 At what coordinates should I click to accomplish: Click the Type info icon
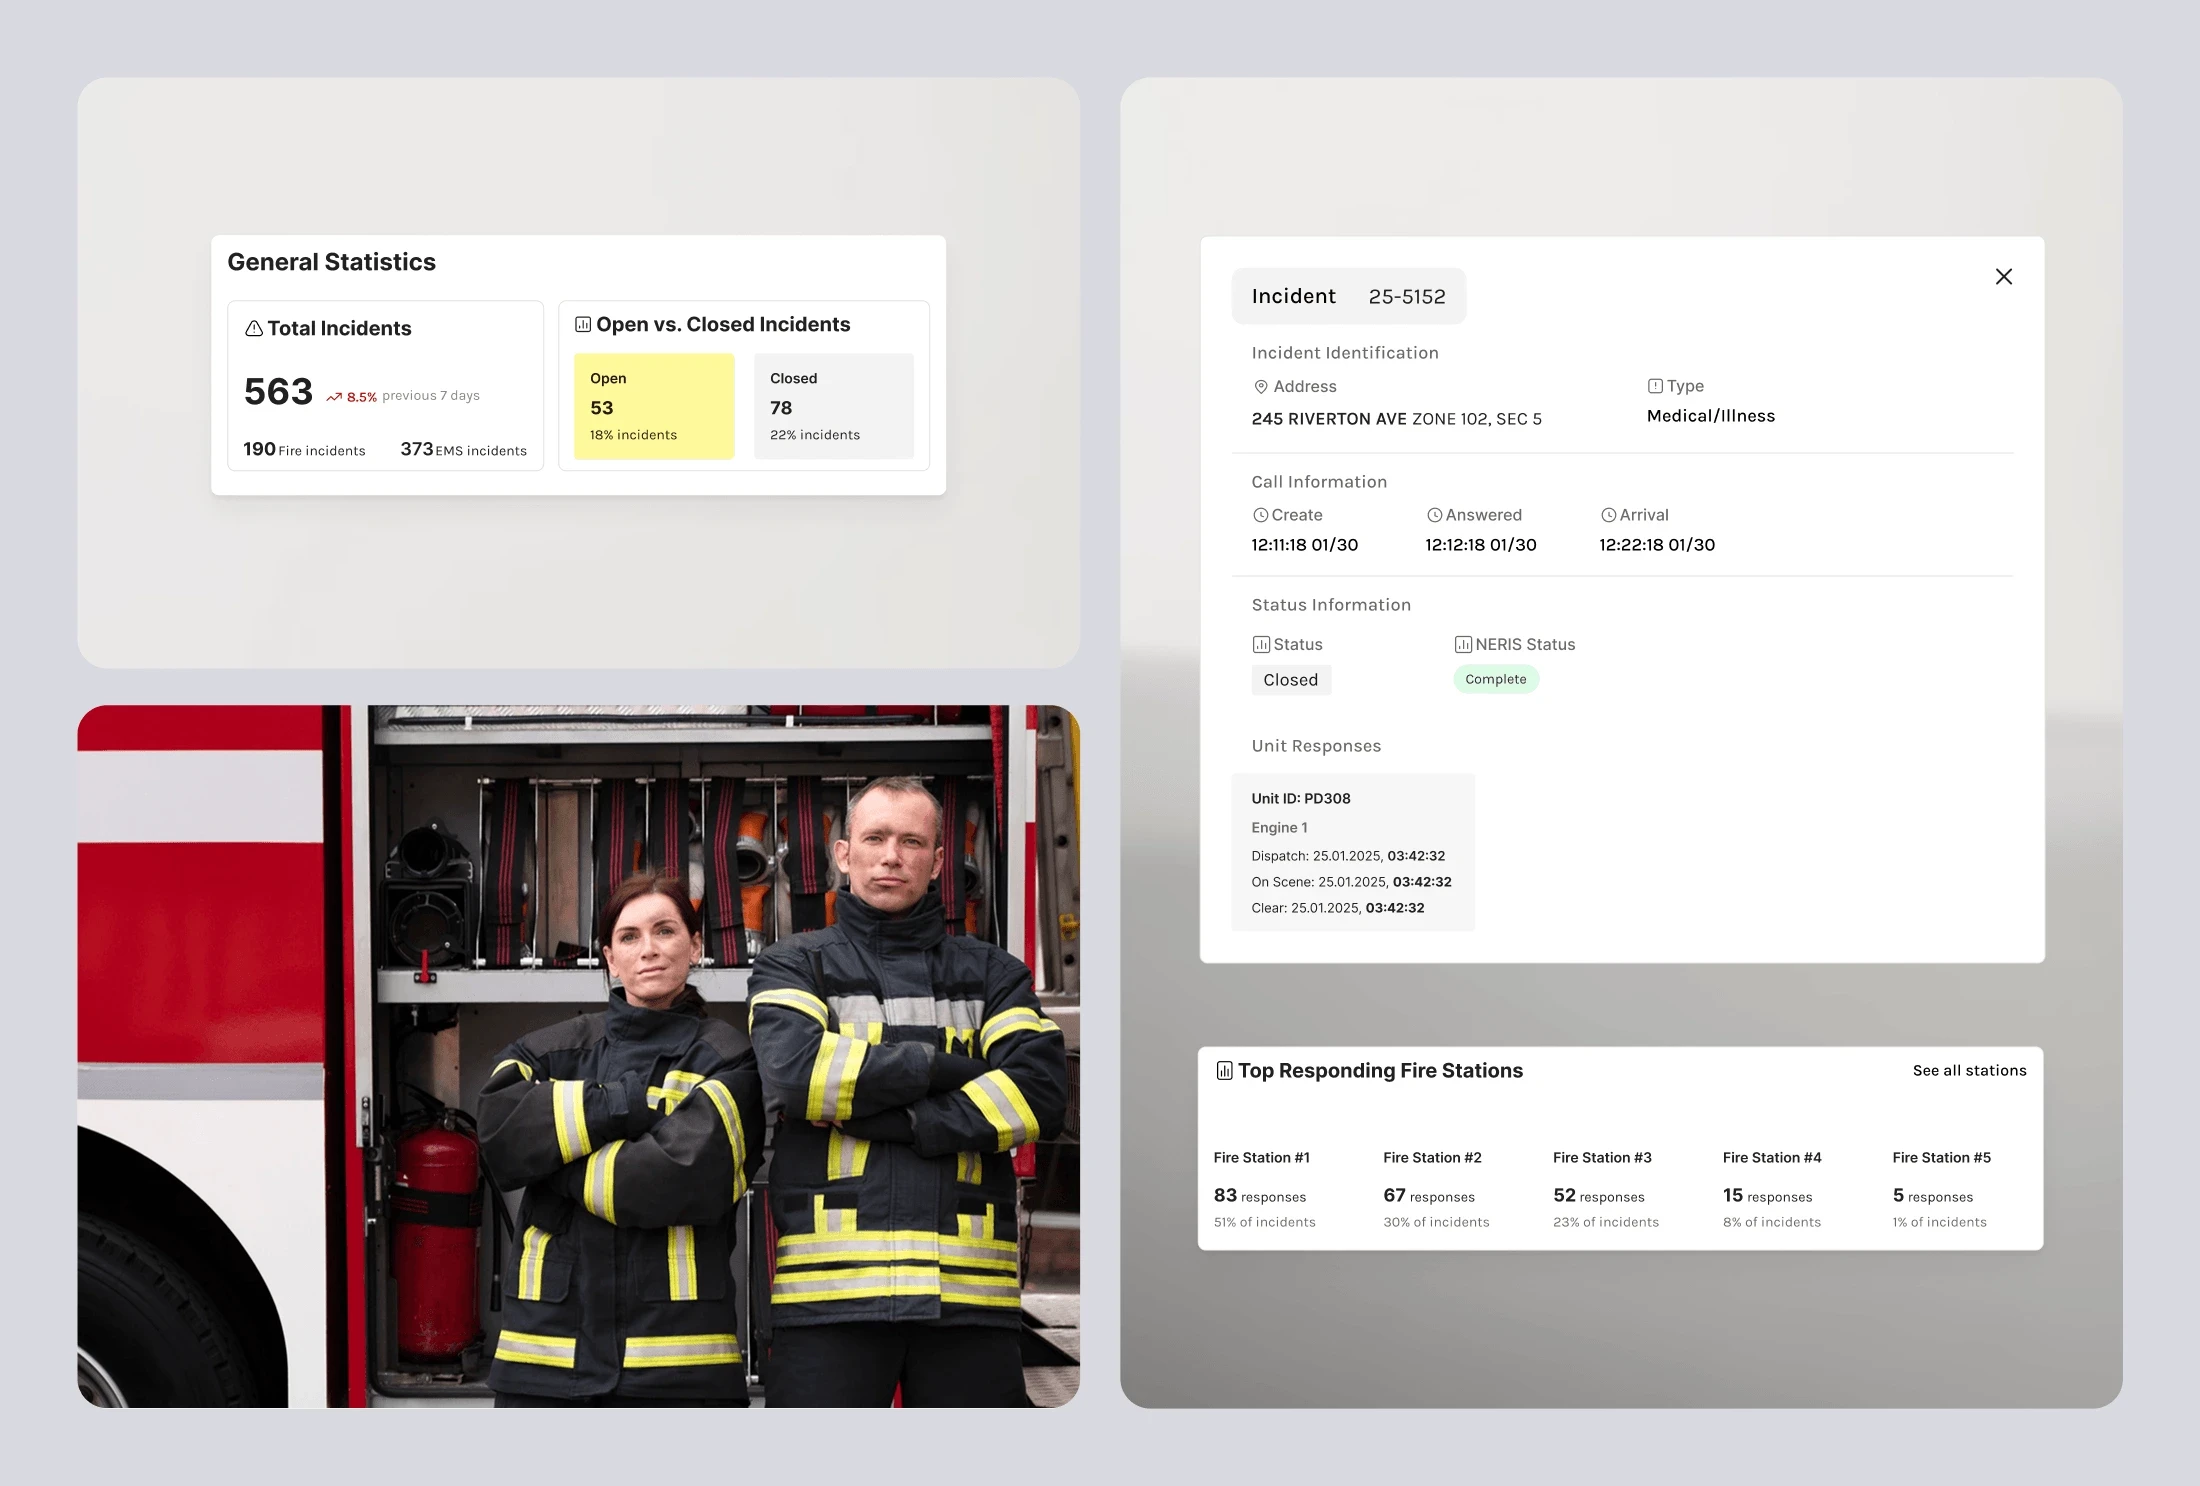(x=1655, y=386)
